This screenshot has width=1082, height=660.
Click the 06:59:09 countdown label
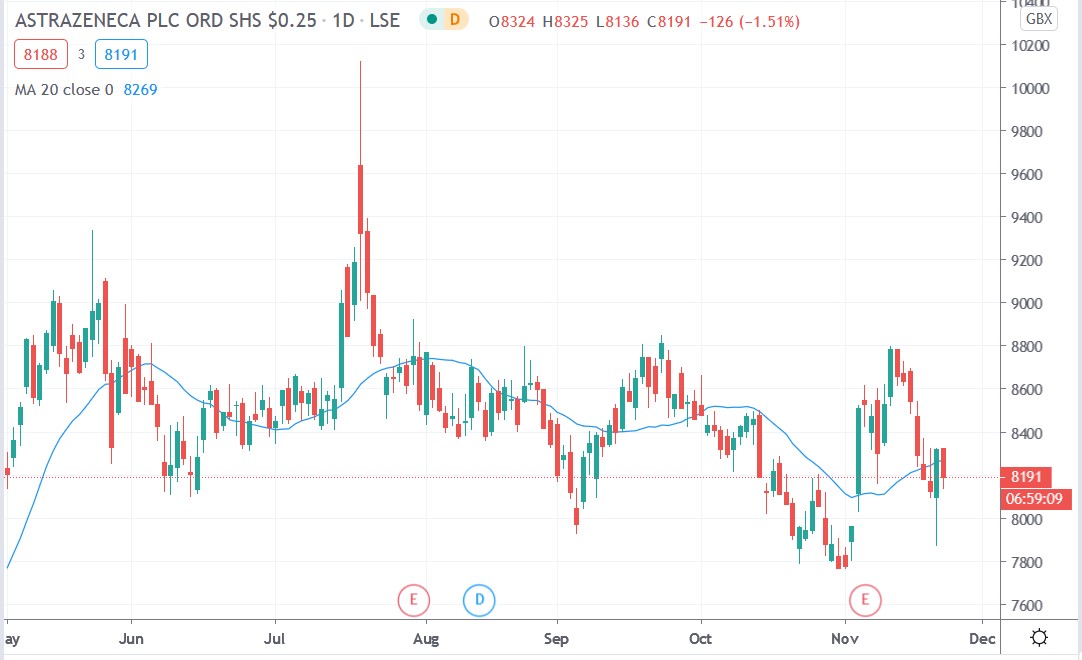[1034, 498]
